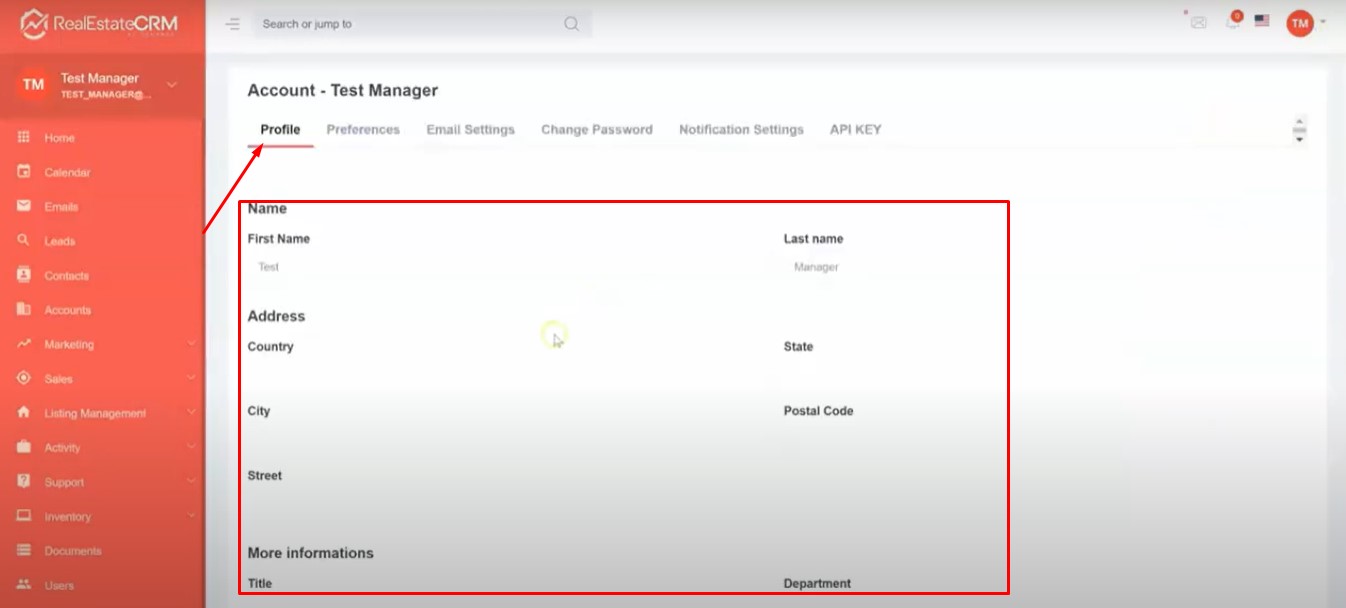The image size is (1346, 608).
Task: Select the Leads magnifier icon
Action: (x=24, y=241)
